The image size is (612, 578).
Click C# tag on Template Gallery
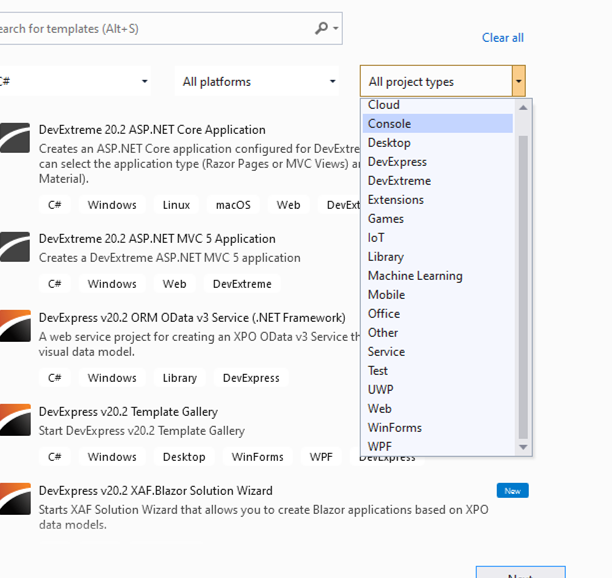click(55, 457)
